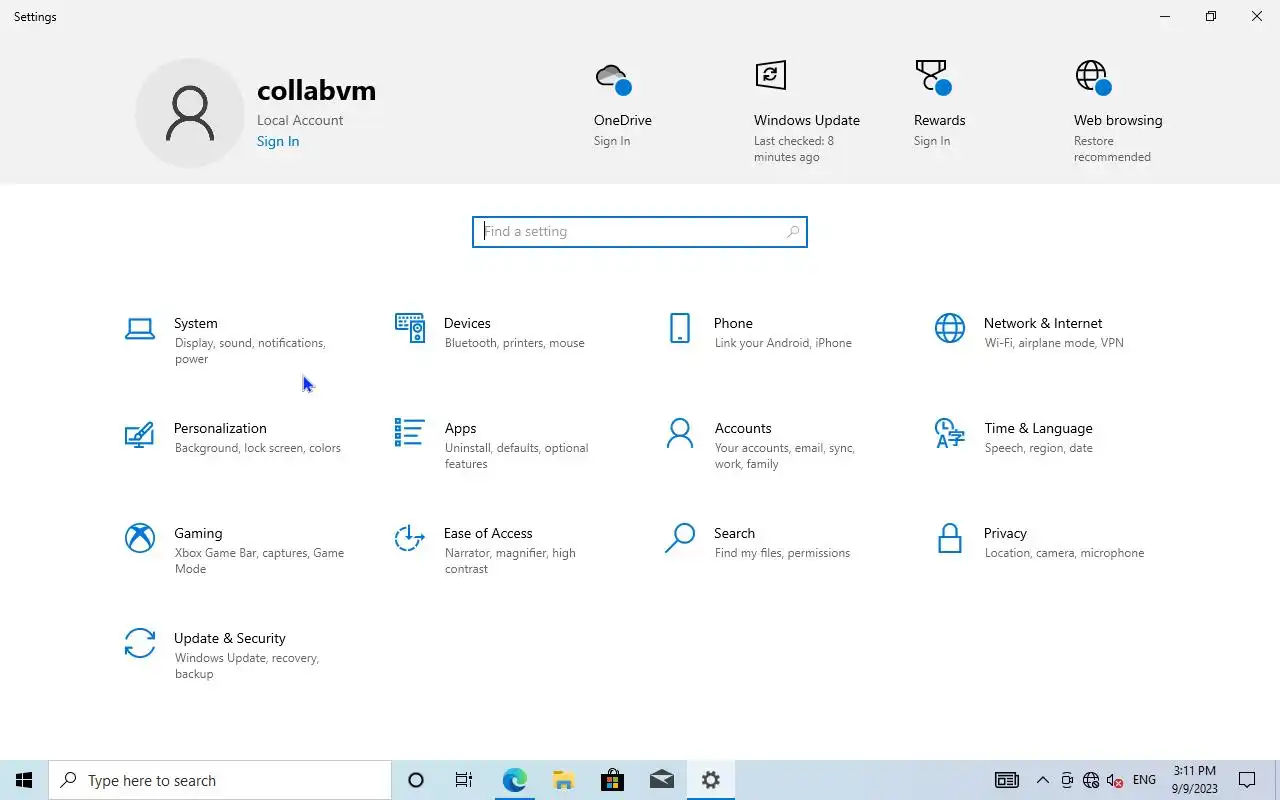Open the Personalization settings icon
This screenshot has height=800, width=1280.
click(139, 434)
